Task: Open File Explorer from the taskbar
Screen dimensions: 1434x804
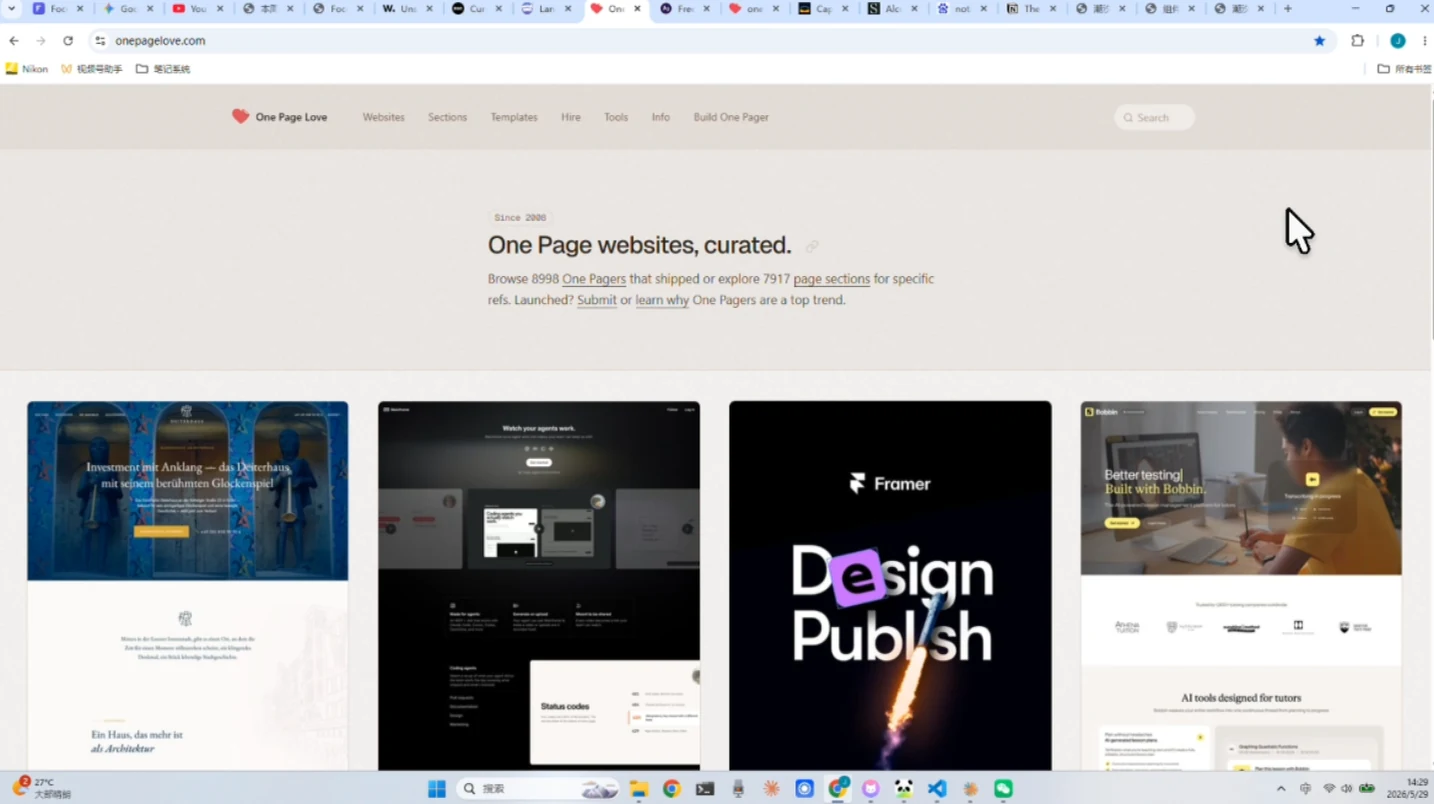Action: tap(639, 789)
